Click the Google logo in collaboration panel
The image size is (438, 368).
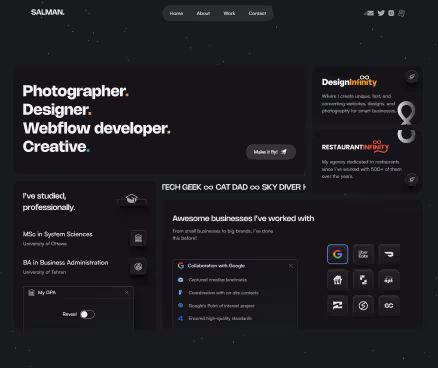pyautogui.click(x=181, y=265)
